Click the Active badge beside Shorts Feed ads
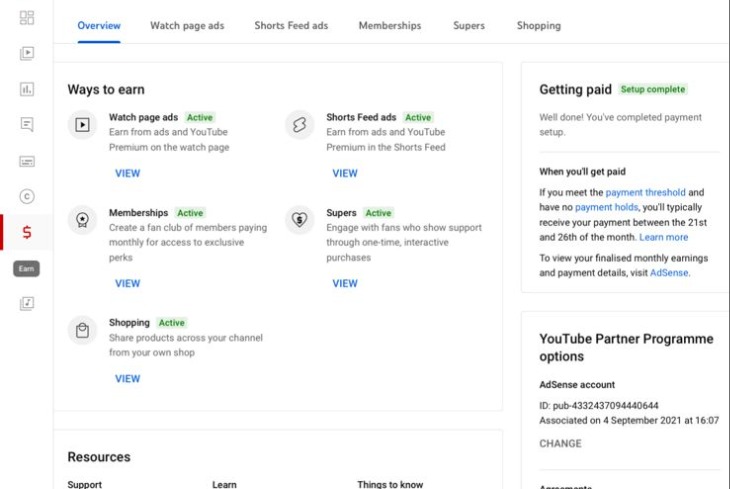 click(418, 117)
